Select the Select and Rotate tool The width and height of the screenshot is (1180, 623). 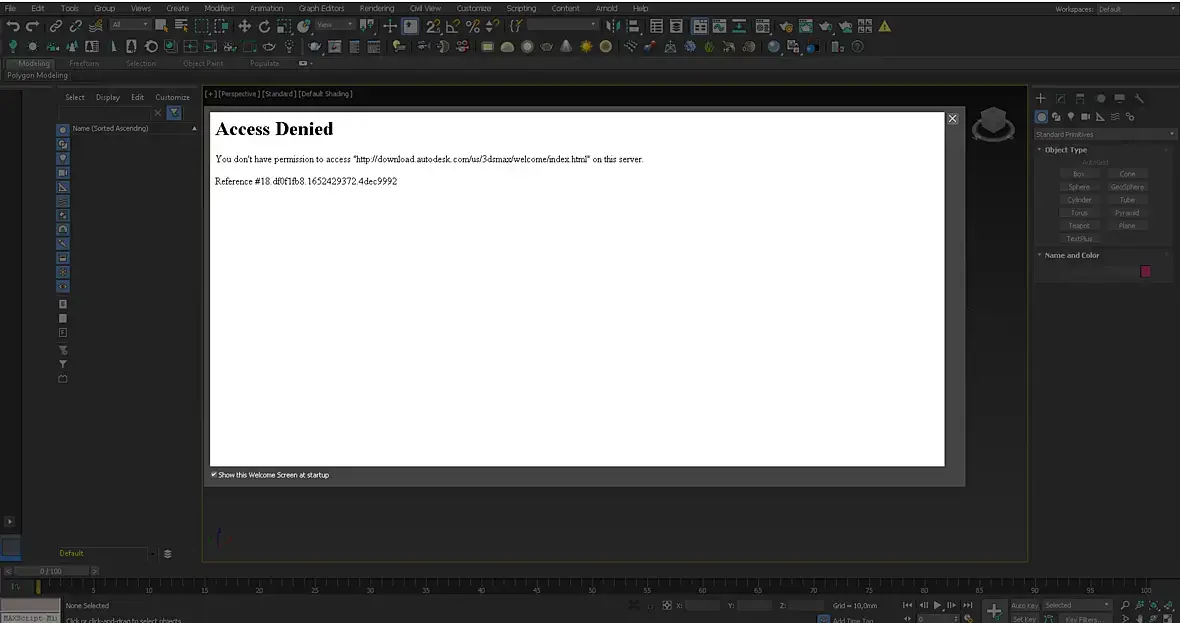coord(264,26)
